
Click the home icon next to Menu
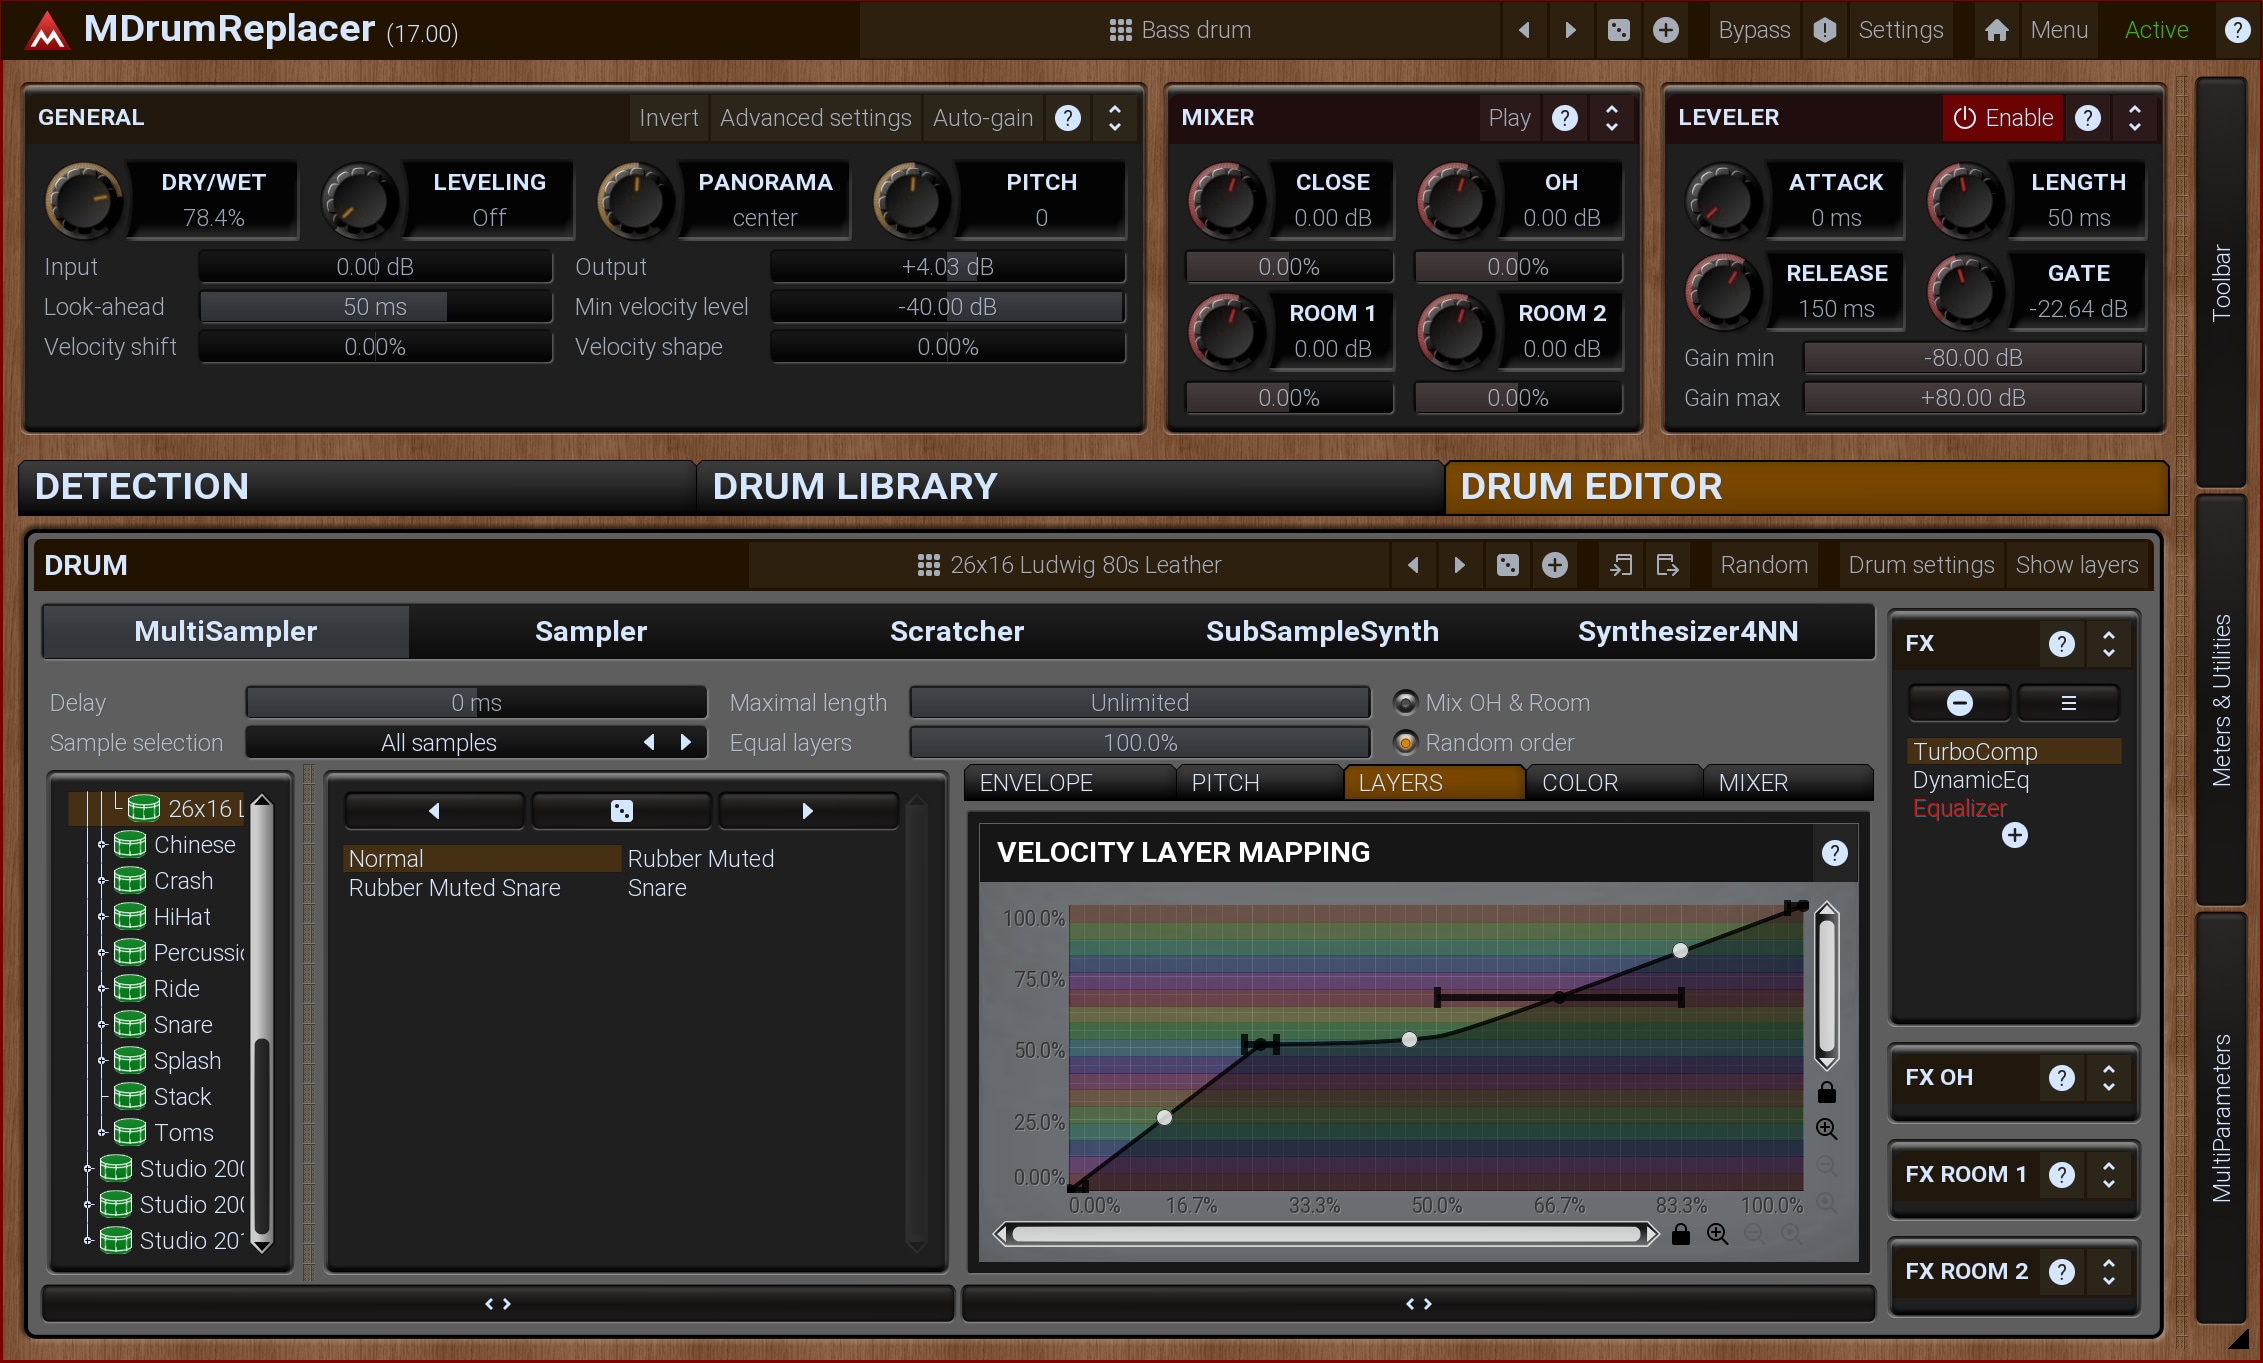[1996, 30]
